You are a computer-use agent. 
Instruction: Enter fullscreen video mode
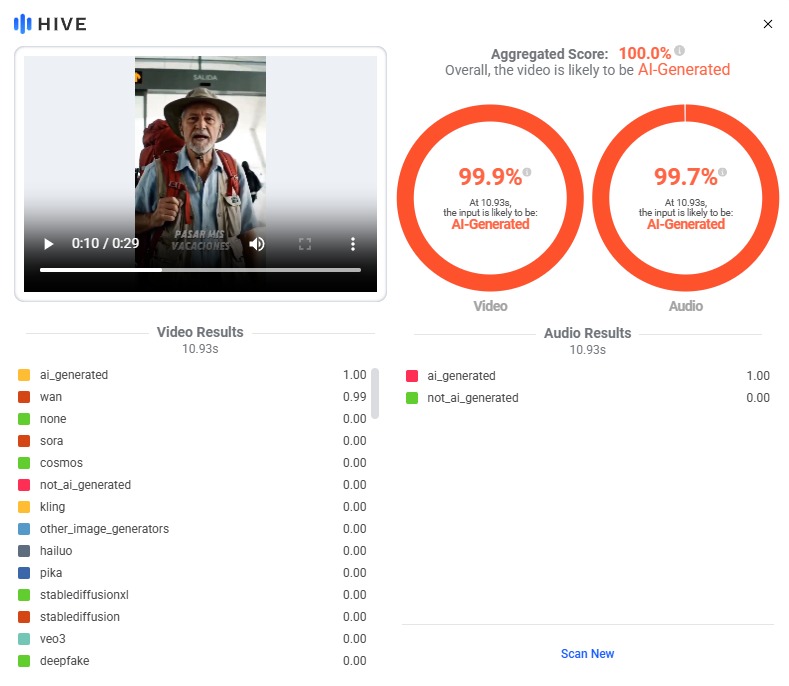click(305, 243)
